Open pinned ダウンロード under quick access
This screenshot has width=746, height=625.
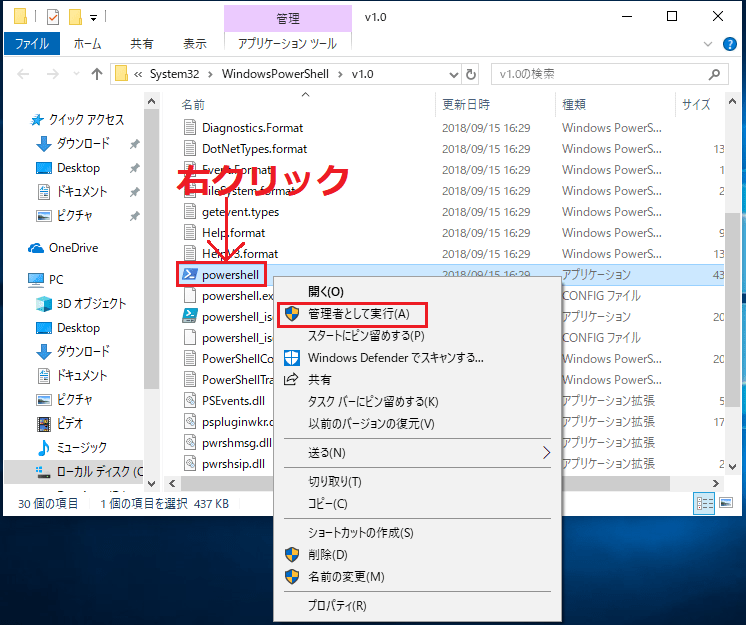83,143
